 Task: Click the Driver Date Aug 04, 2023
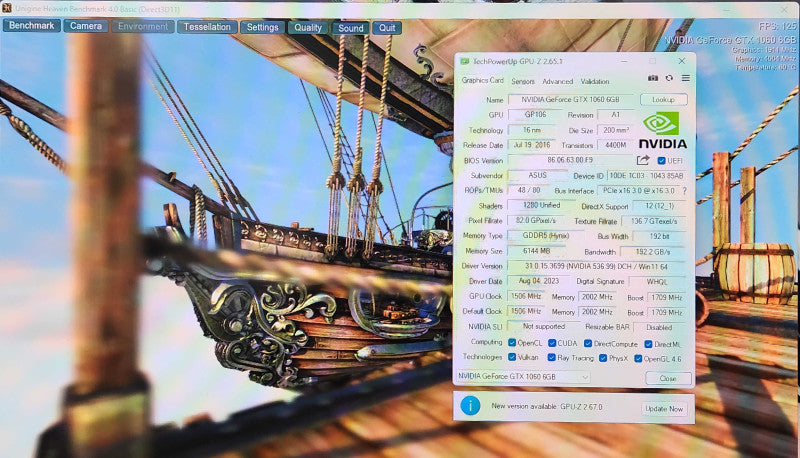tap(538, 281)
